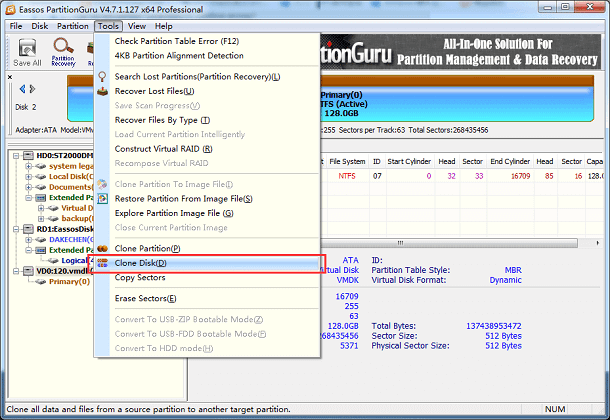Select the Logical partition tree item
610x420 pixels.
coord(74,261)
